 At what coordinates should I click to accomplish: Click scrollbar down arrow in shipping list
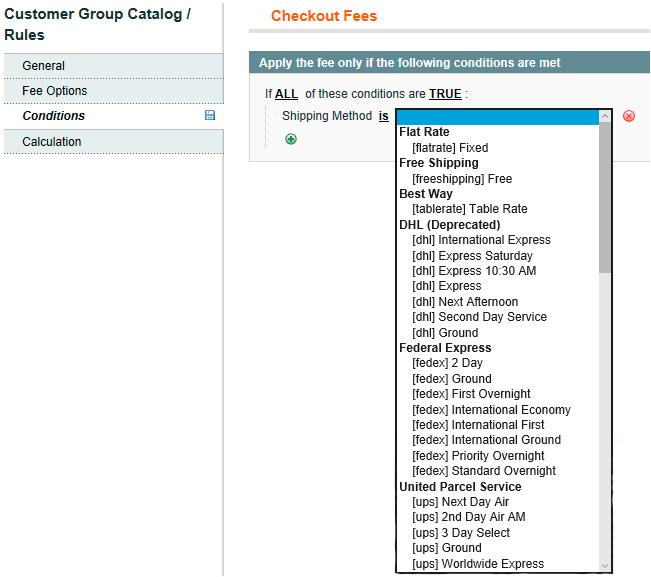point(605,565)
